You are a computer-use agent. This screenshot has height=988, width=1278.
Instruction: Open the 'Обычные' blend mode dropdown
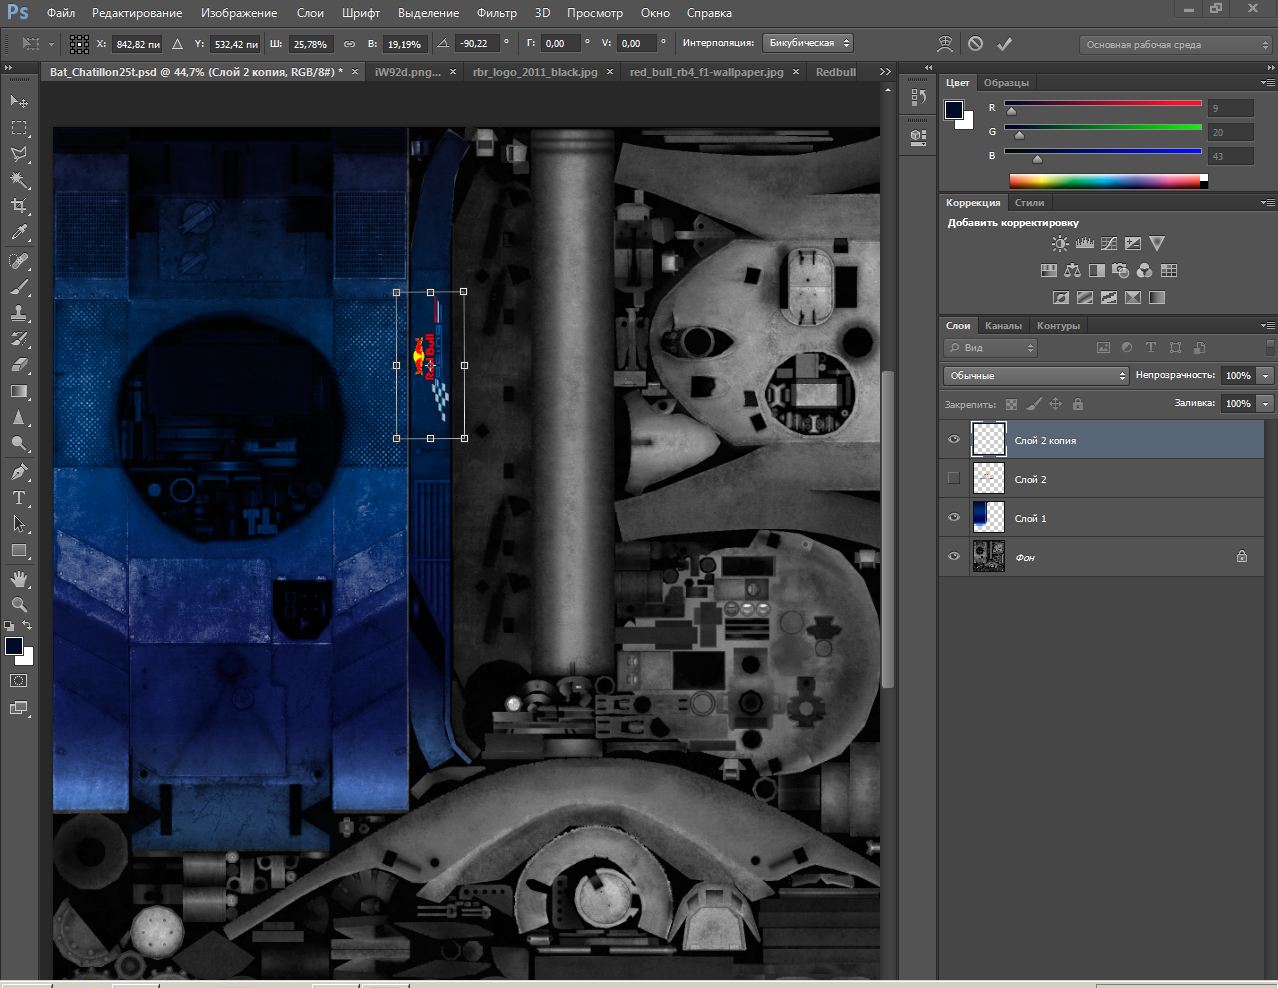tap(1035, 376)
